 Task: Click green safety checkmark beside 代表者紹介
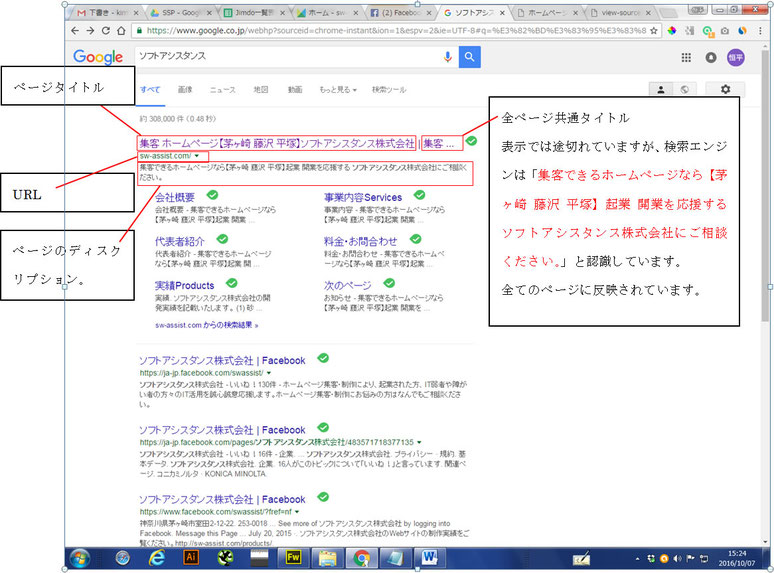coord(223,239)
